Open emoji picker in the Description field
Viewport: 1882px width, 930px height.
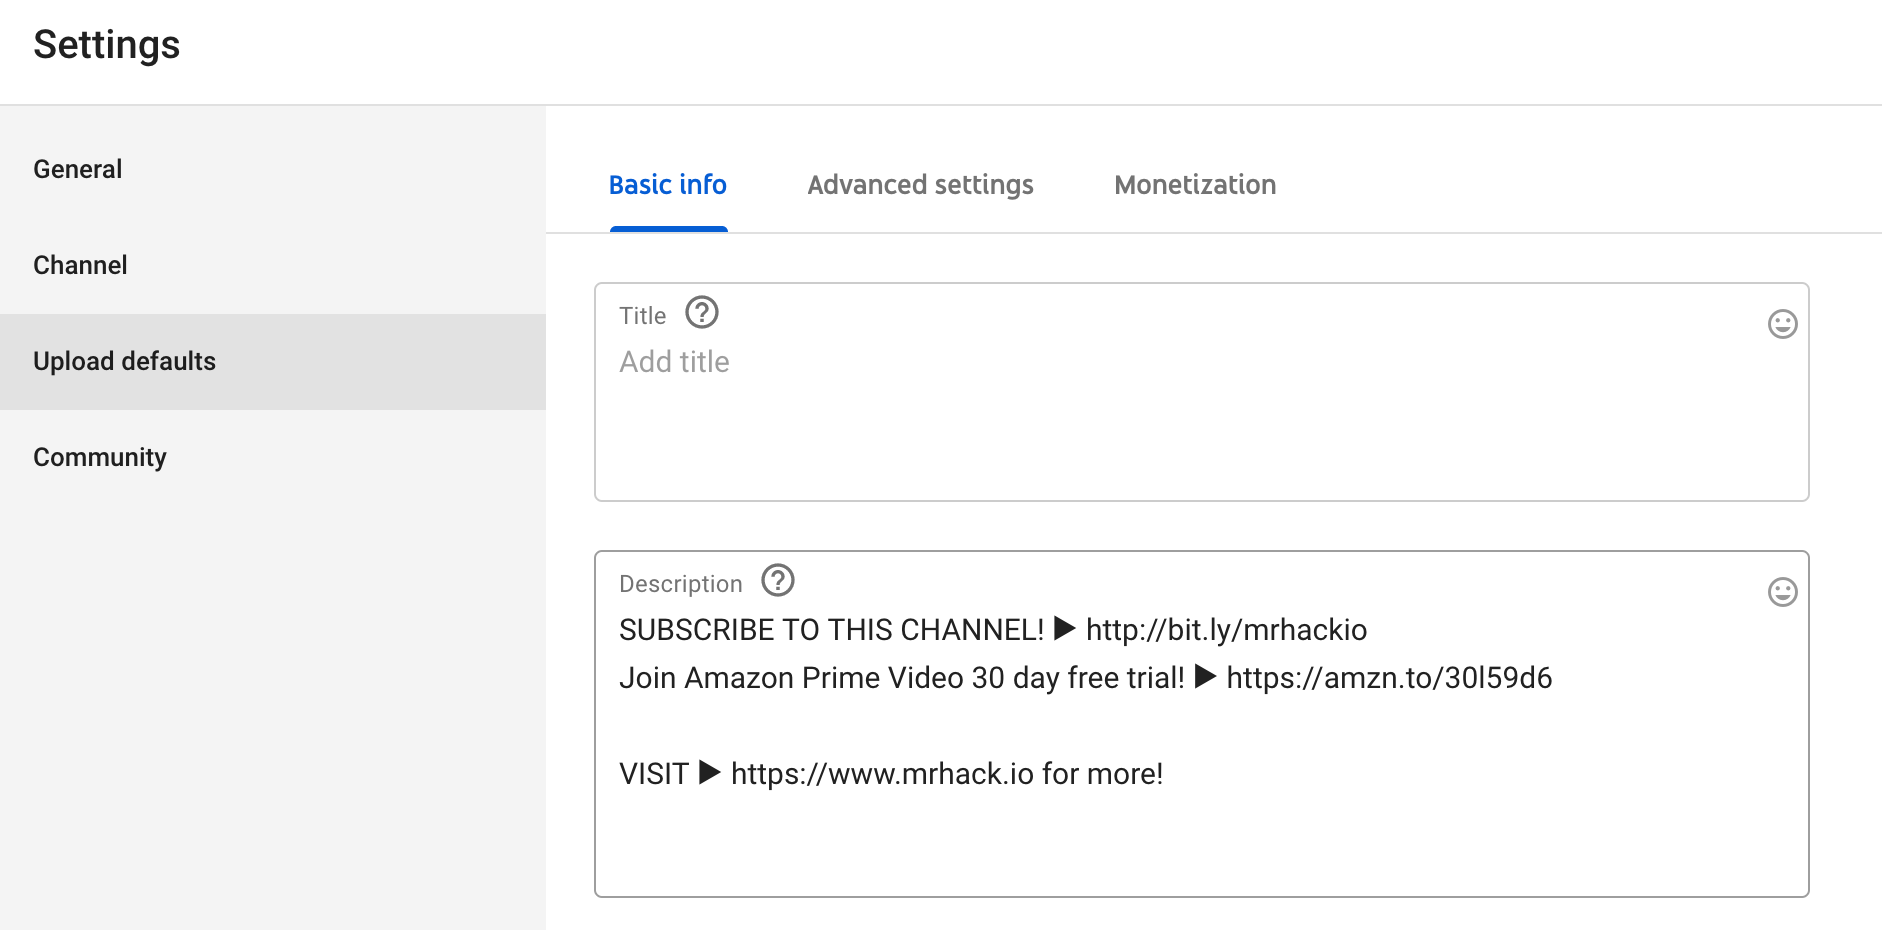pos(1782,592)
